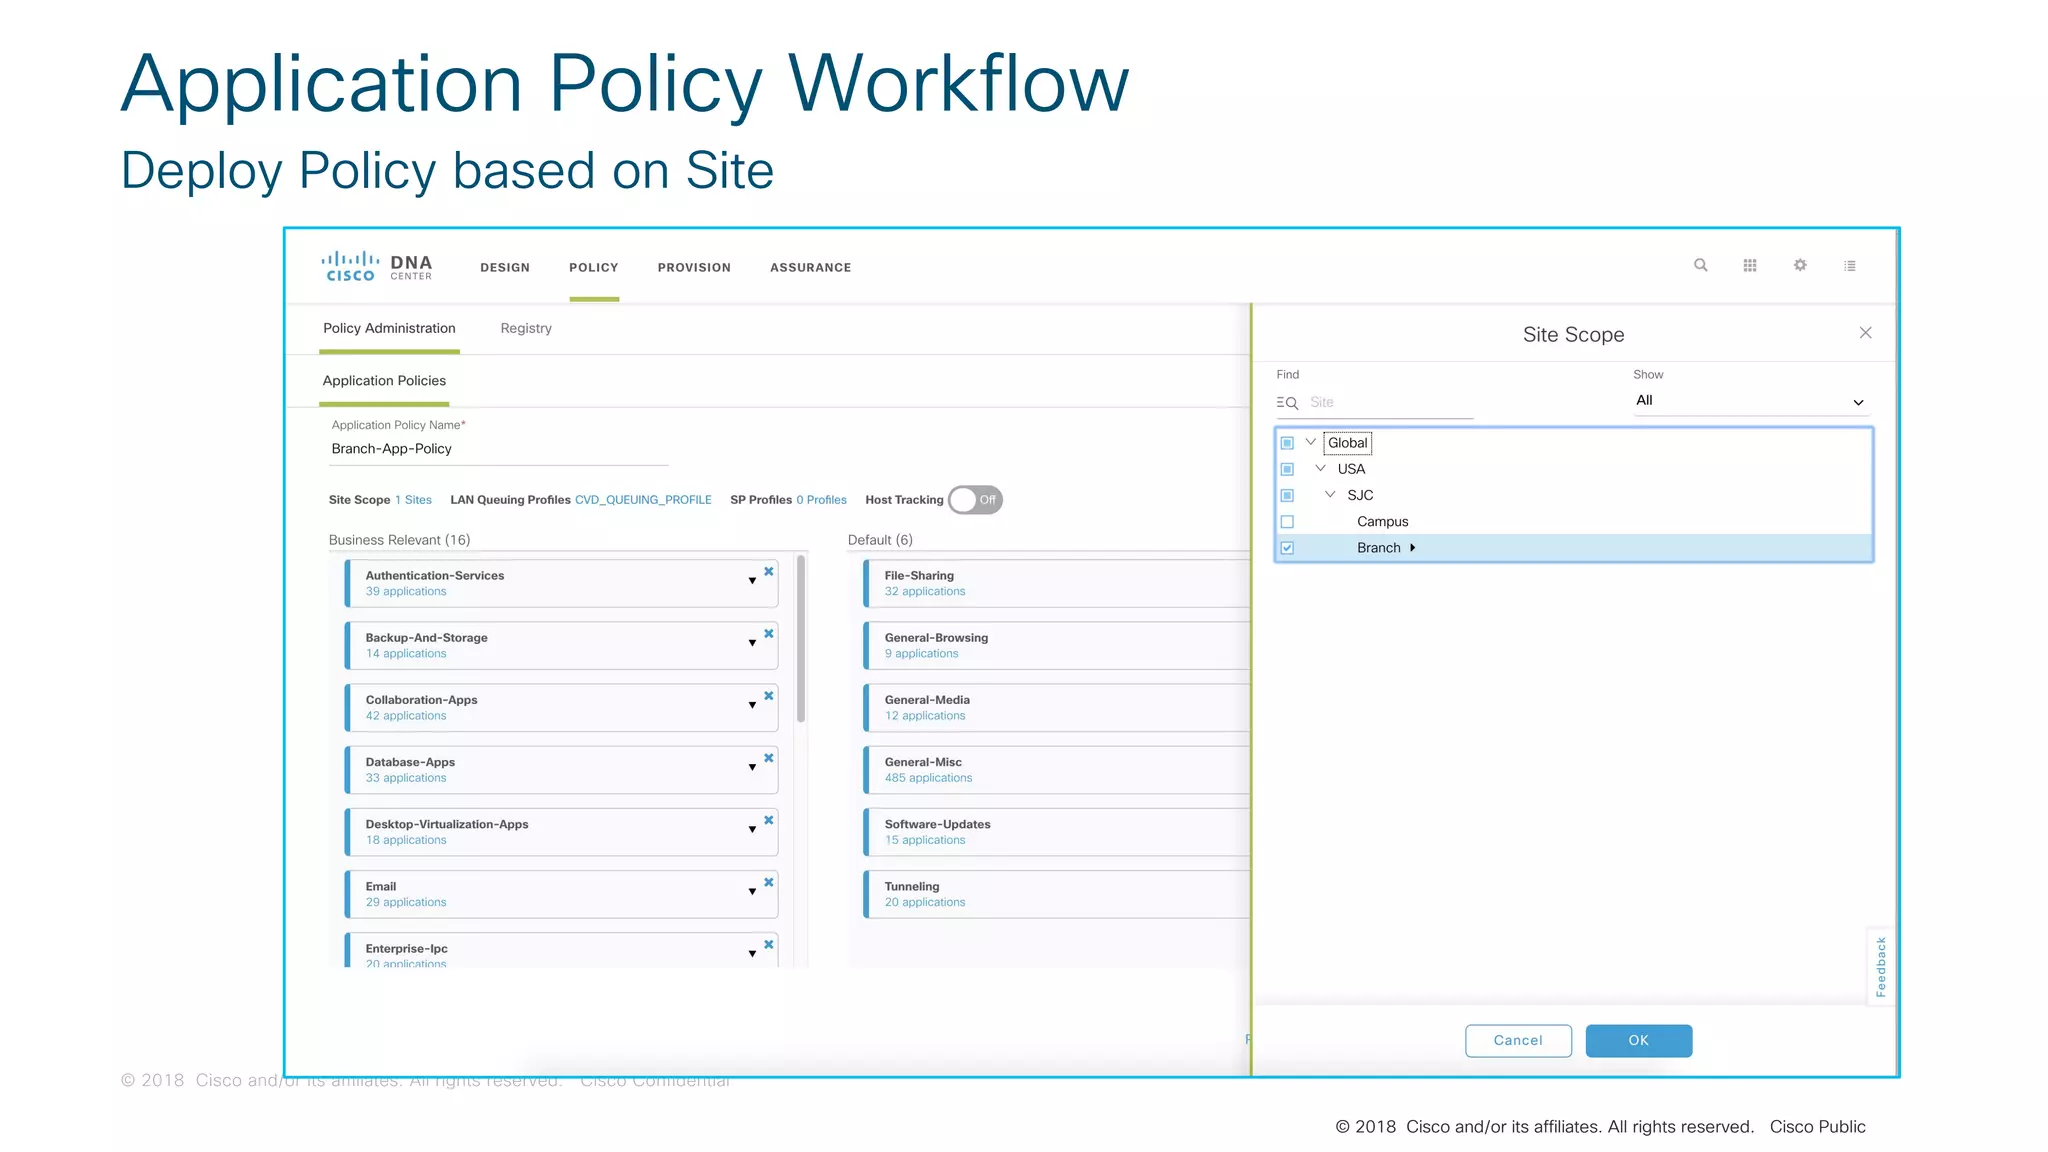Expand Database-Apps dropdown arrow

pos(752,767)
